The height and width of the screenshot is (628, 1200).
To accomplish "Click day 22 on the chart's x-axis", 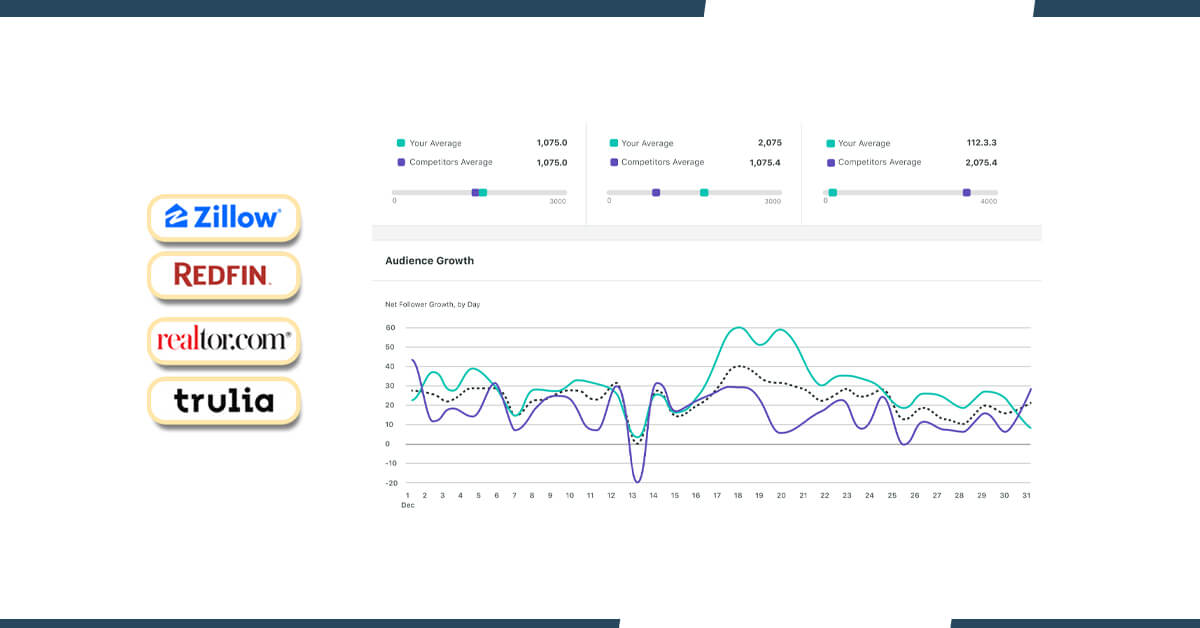I will coord(824,495).
